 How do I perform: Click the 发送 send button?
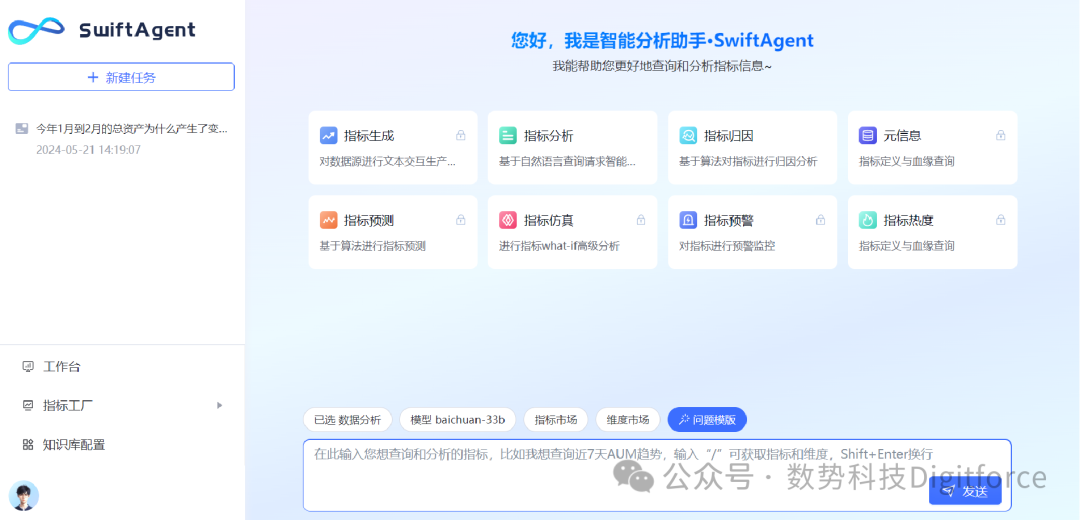click(965, 491)
